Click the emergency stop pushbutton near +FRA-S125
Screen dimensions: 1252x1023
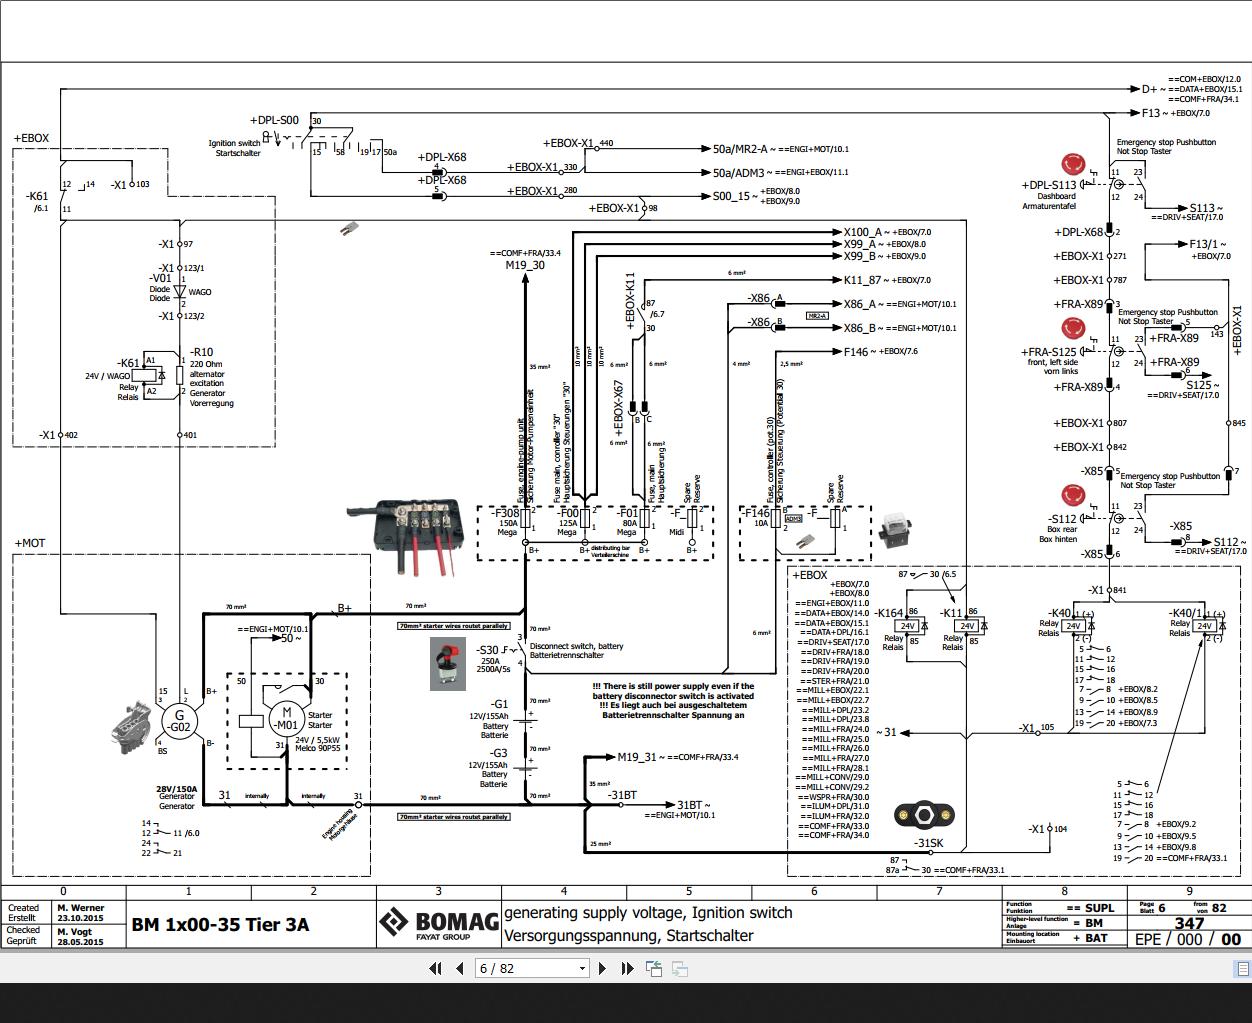[1073, 330]
